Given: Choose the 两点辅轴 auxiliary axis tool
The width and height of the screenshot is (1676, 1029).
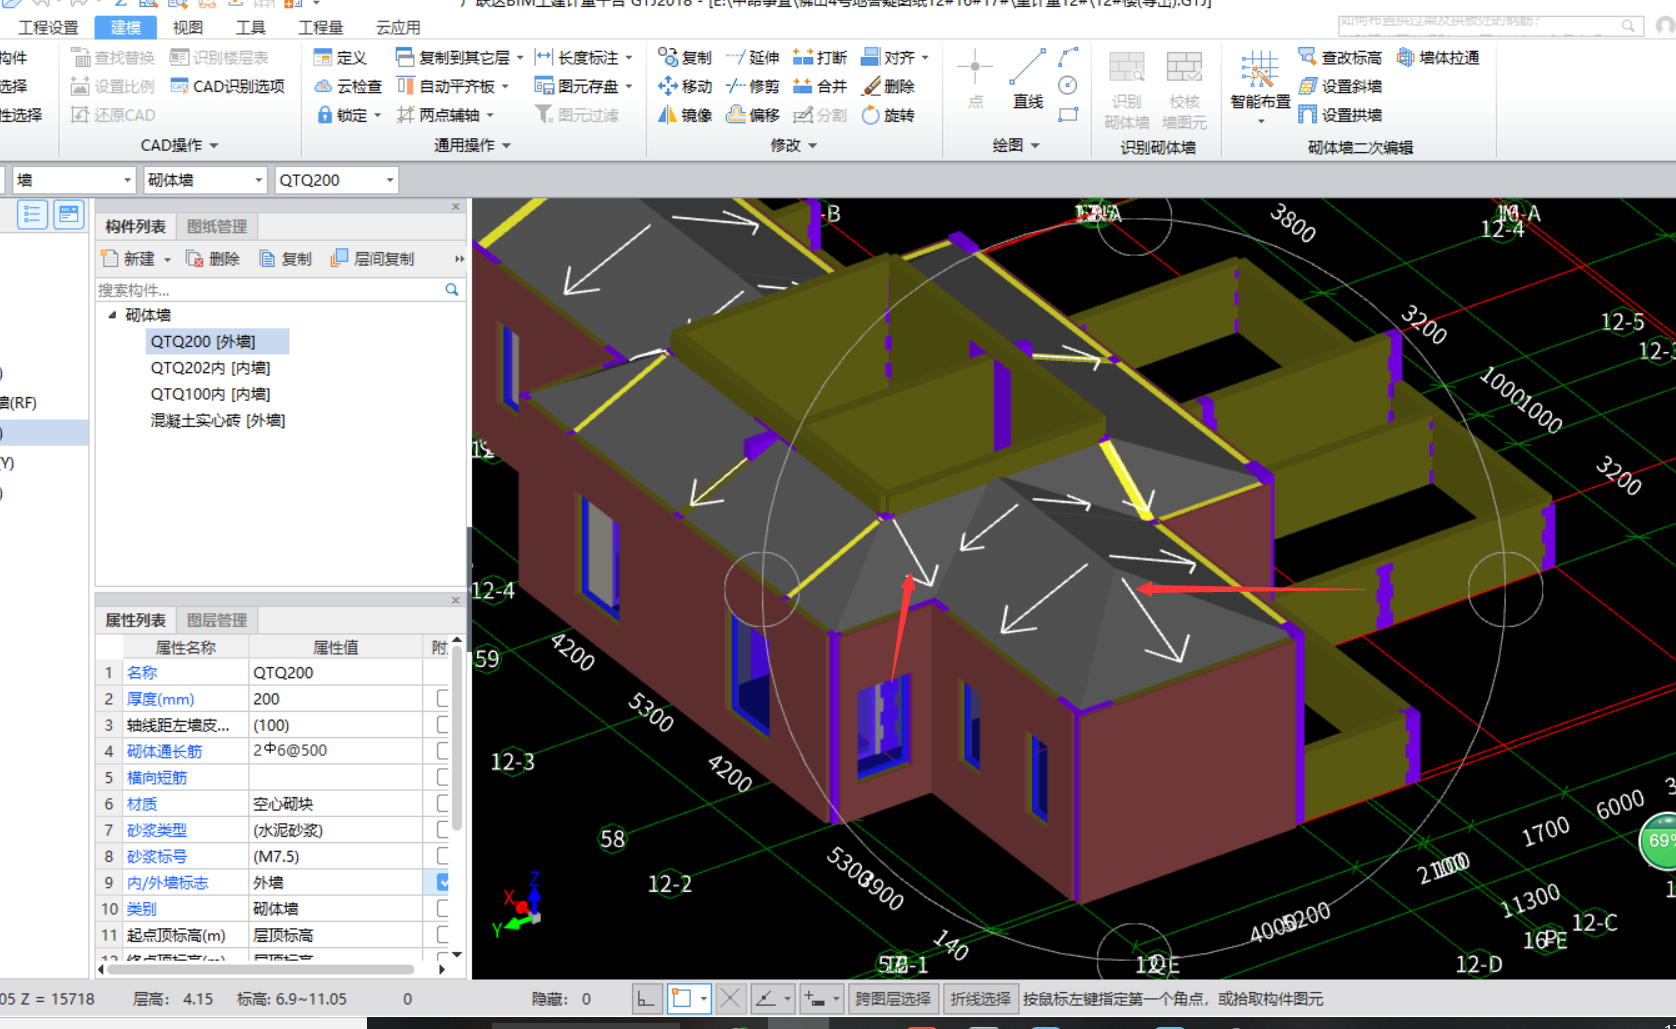Looking at the screenshot, I should 444,115.
